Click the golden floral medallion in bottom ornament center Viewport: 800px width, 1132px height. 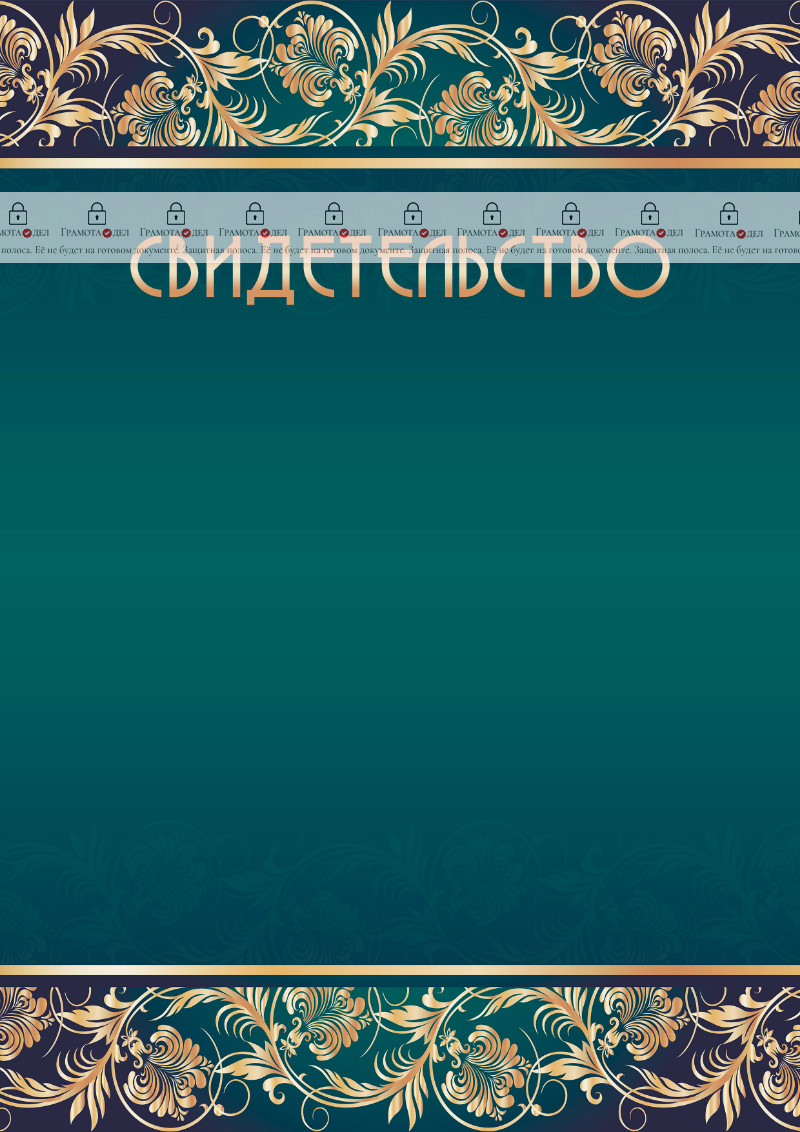[400, 1060]
